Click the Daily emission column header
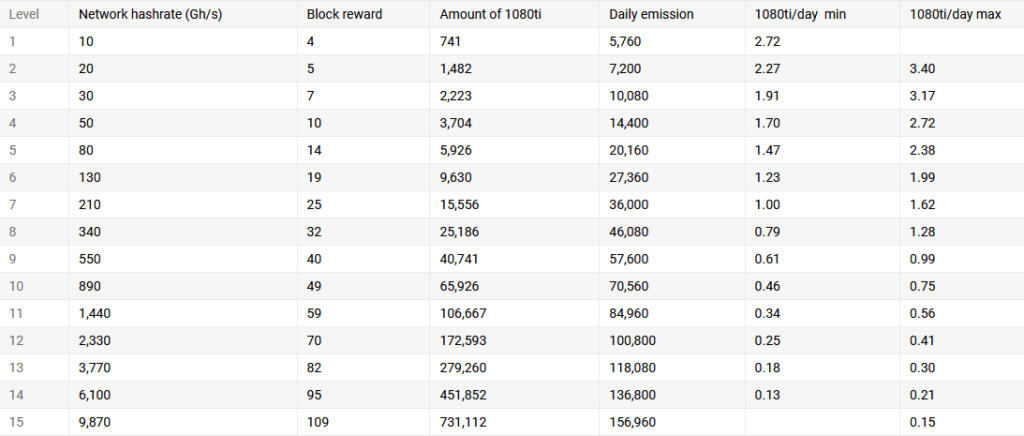This screenshot has height=436, width=1024. (x=672, y=14)
